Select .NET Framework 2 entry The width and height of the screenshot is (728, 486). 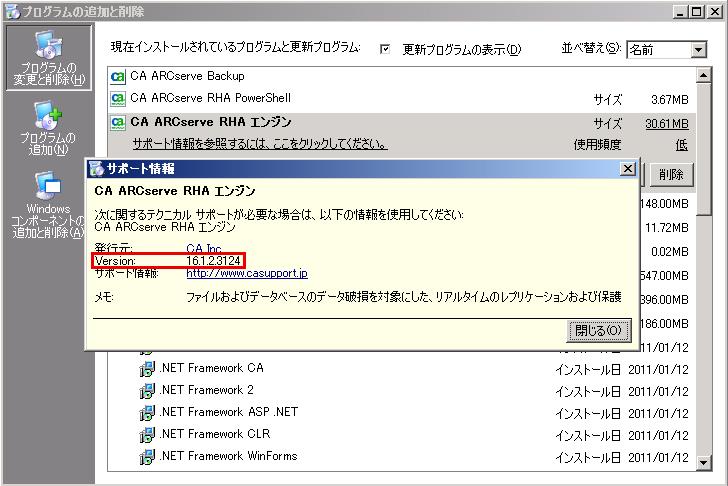(207, 390)
